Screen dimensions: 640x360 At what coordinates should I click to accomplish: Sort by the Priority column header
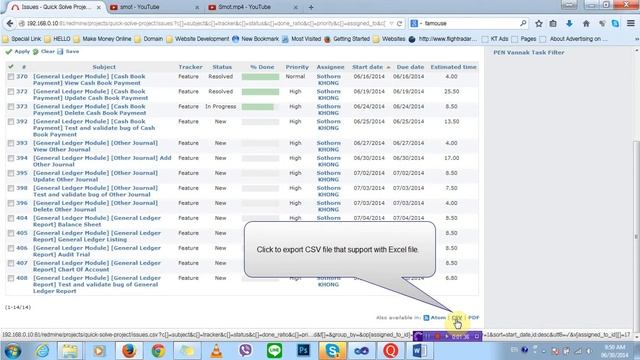(297, 67)
